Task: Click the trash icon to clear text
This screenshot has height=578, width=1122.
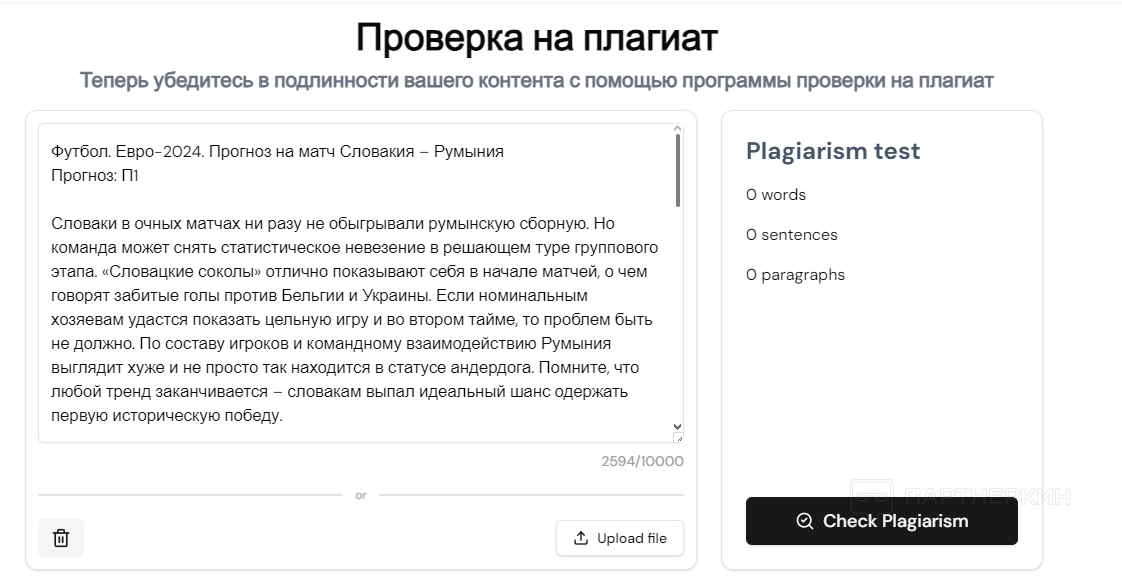Action: [x=61, y=538]
